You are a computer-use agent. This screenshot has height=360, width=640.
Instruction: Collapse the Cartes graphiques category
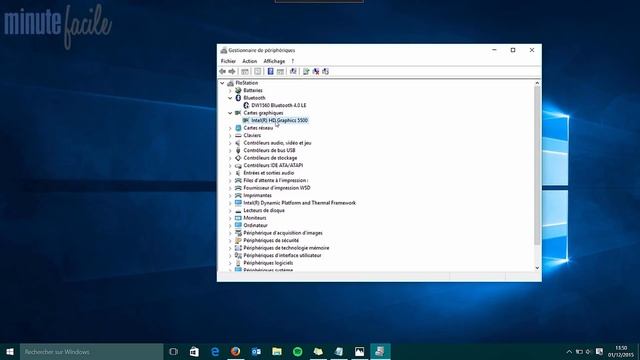(x=230, y=113)
